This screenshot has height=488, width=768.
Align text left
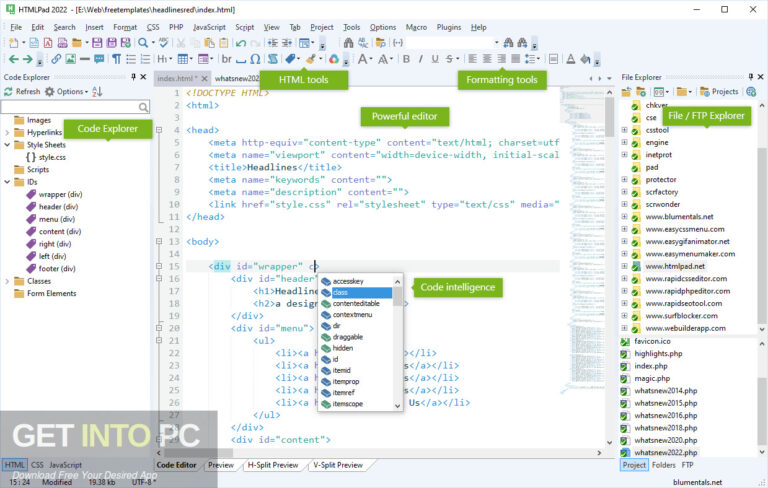click(473, 59)
